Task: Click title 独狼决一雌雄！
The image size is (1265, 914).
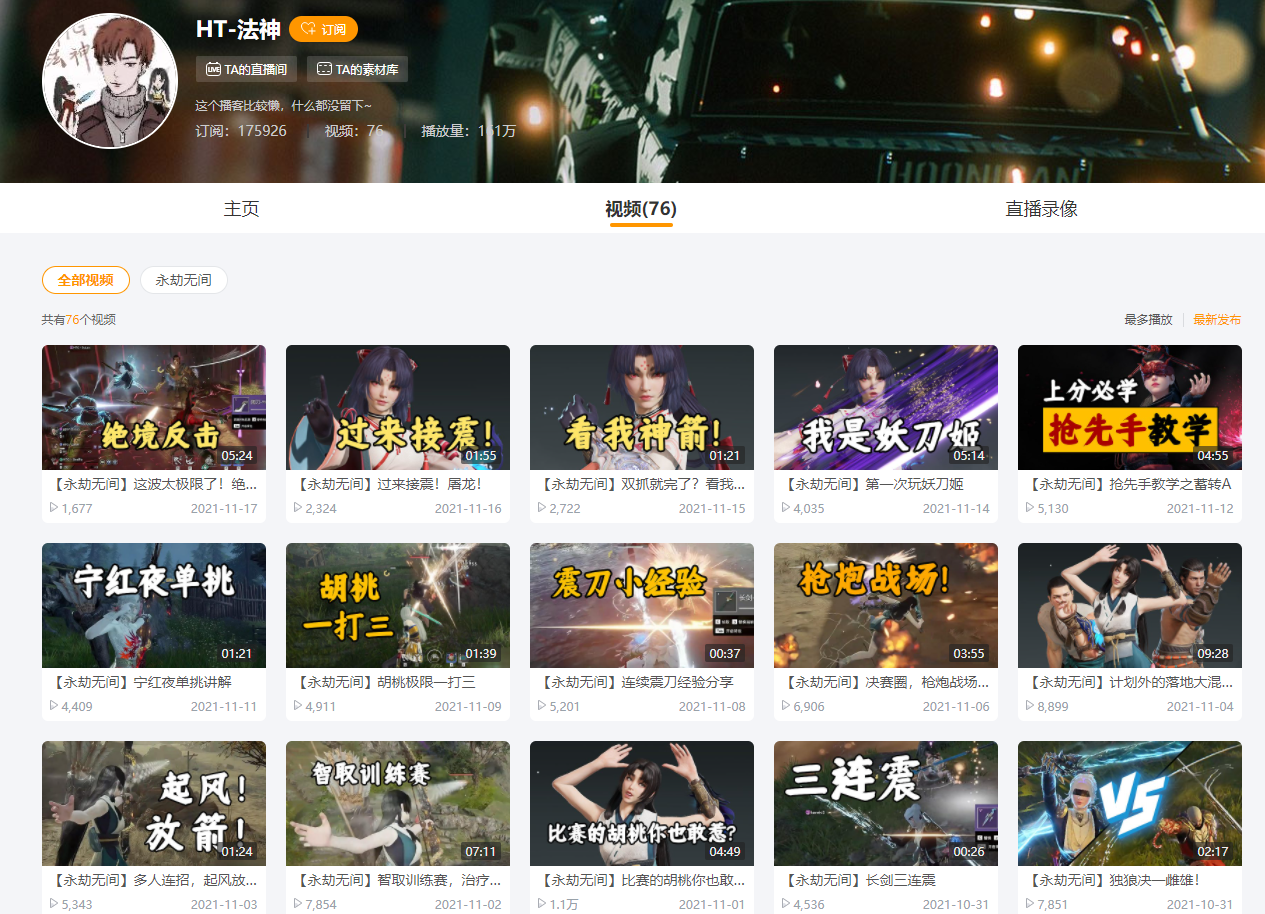Action: 1112,880
